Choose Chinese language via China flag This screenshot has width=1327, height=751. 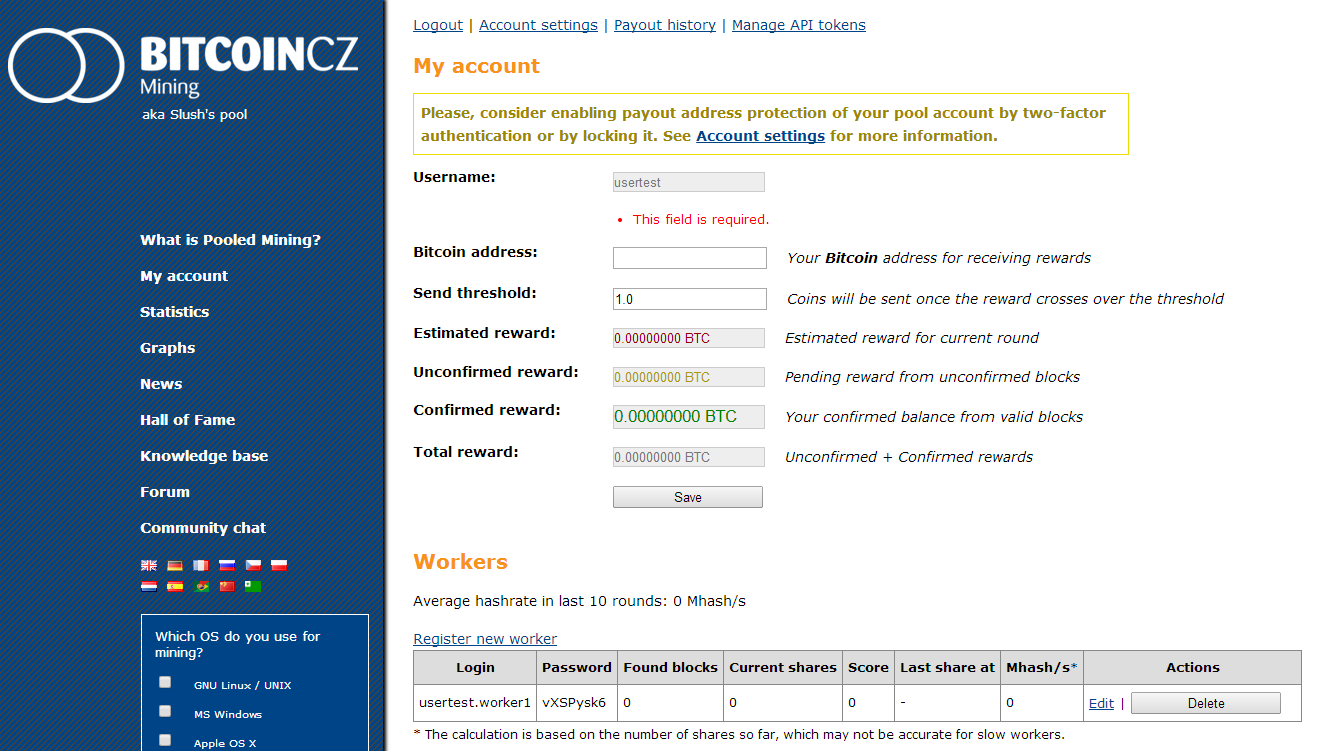pyautogui.click(x=227, y=586)
